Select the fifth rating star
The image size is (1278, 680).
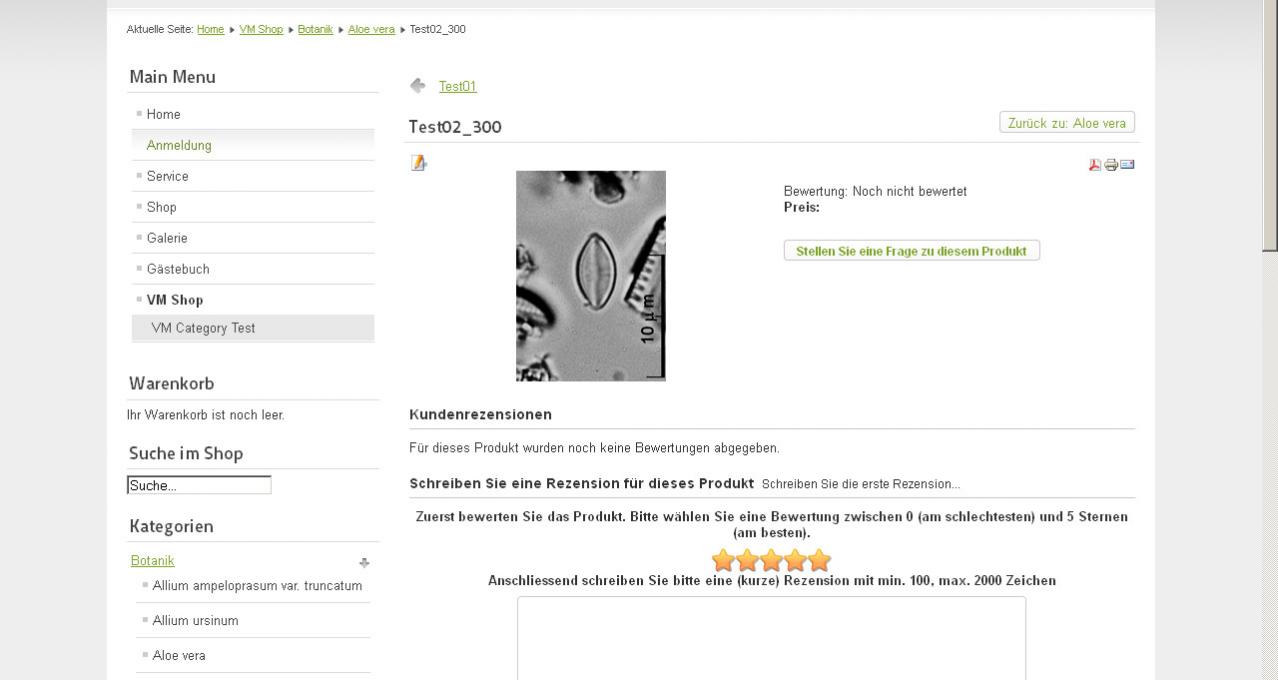[820, 560]
